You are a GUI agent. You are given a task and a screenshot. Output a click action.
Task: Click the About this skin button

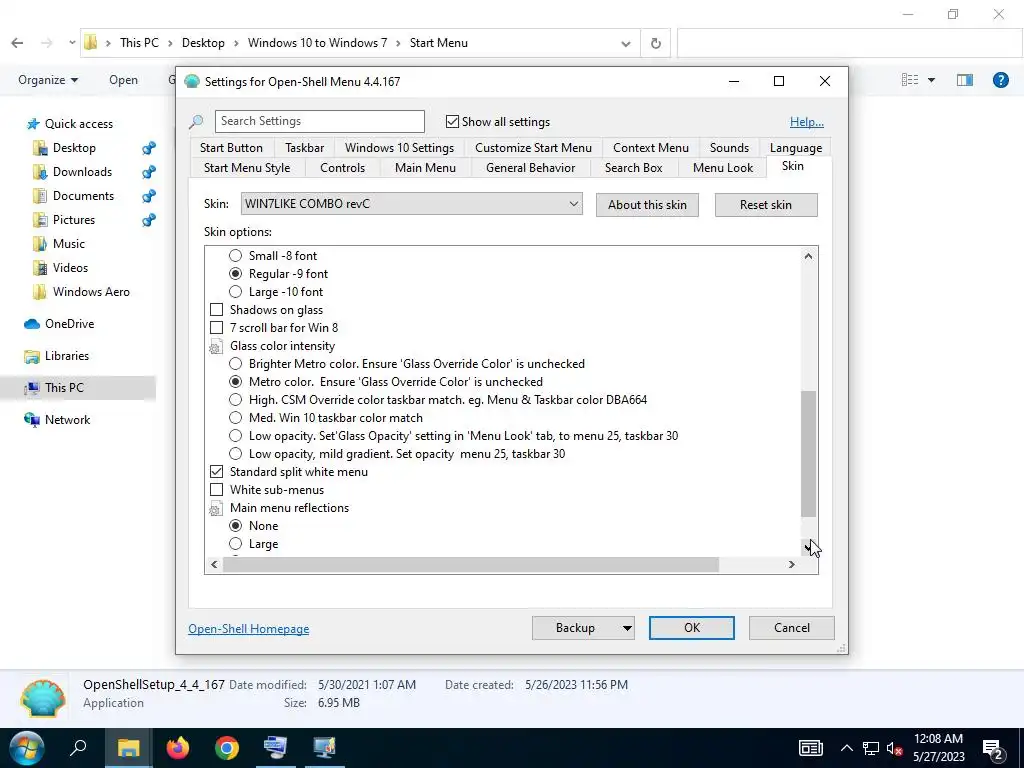click(647, 205)
